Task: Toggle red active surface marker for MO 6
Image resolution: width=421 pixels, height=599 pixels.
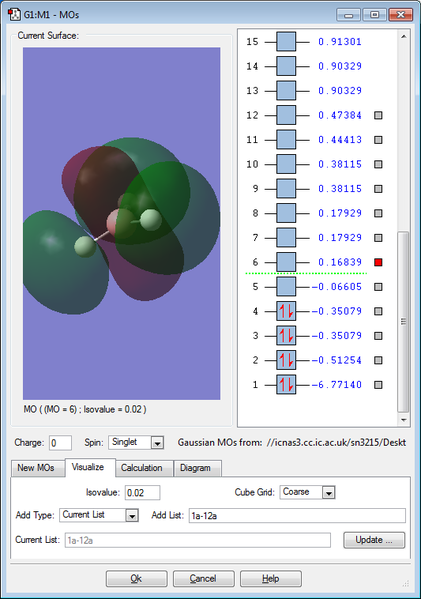Action: click(x=378, y=262)
